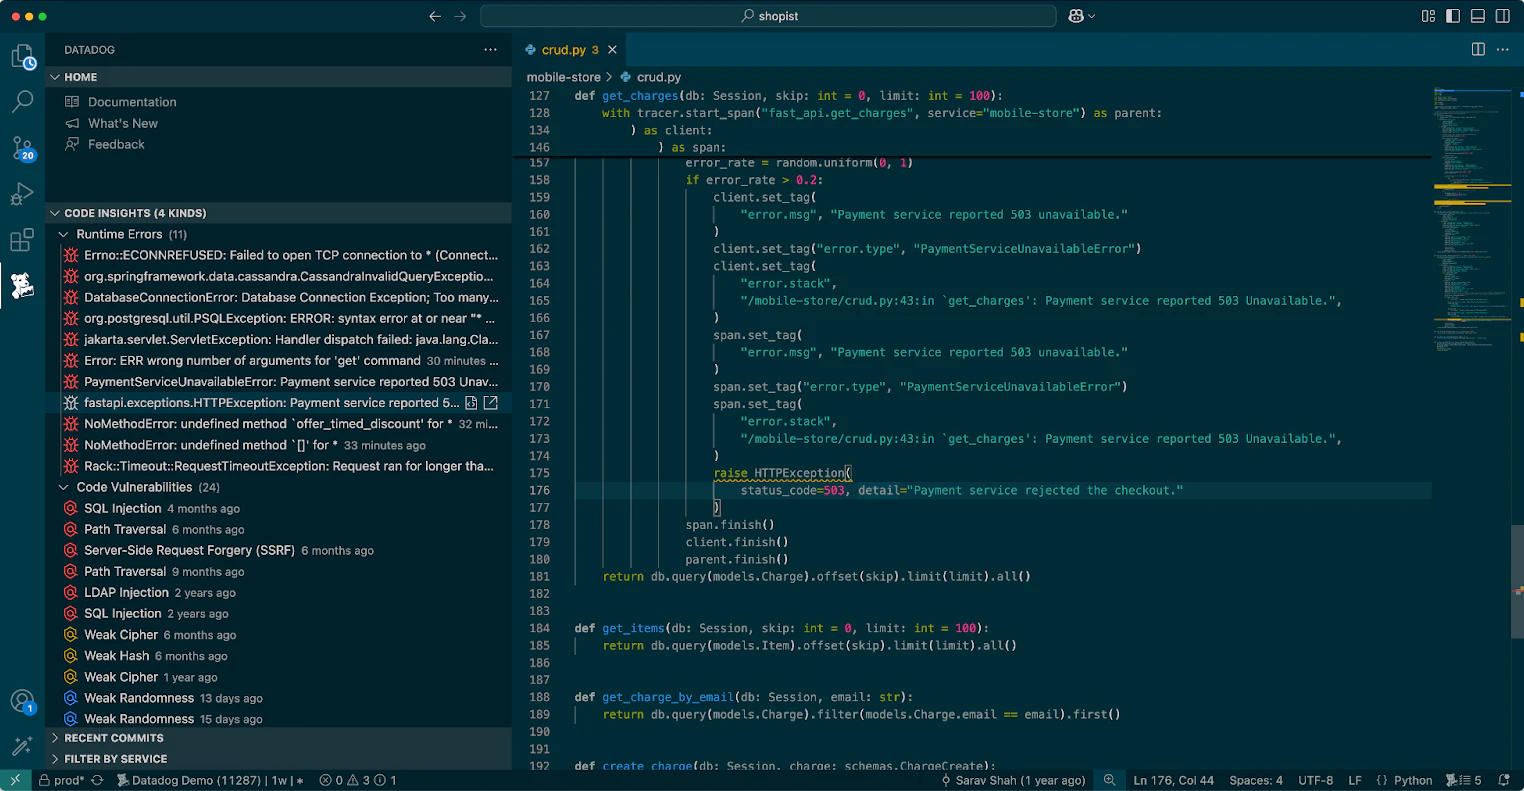Image resolution: width=1524 pixels, height=791 pixels.
Task: Open the Documentation link
Action: [x=131, y=102]
